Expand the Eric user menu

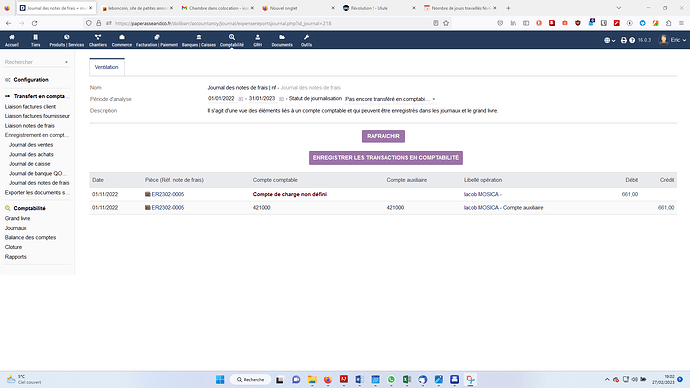click(672, 40)
